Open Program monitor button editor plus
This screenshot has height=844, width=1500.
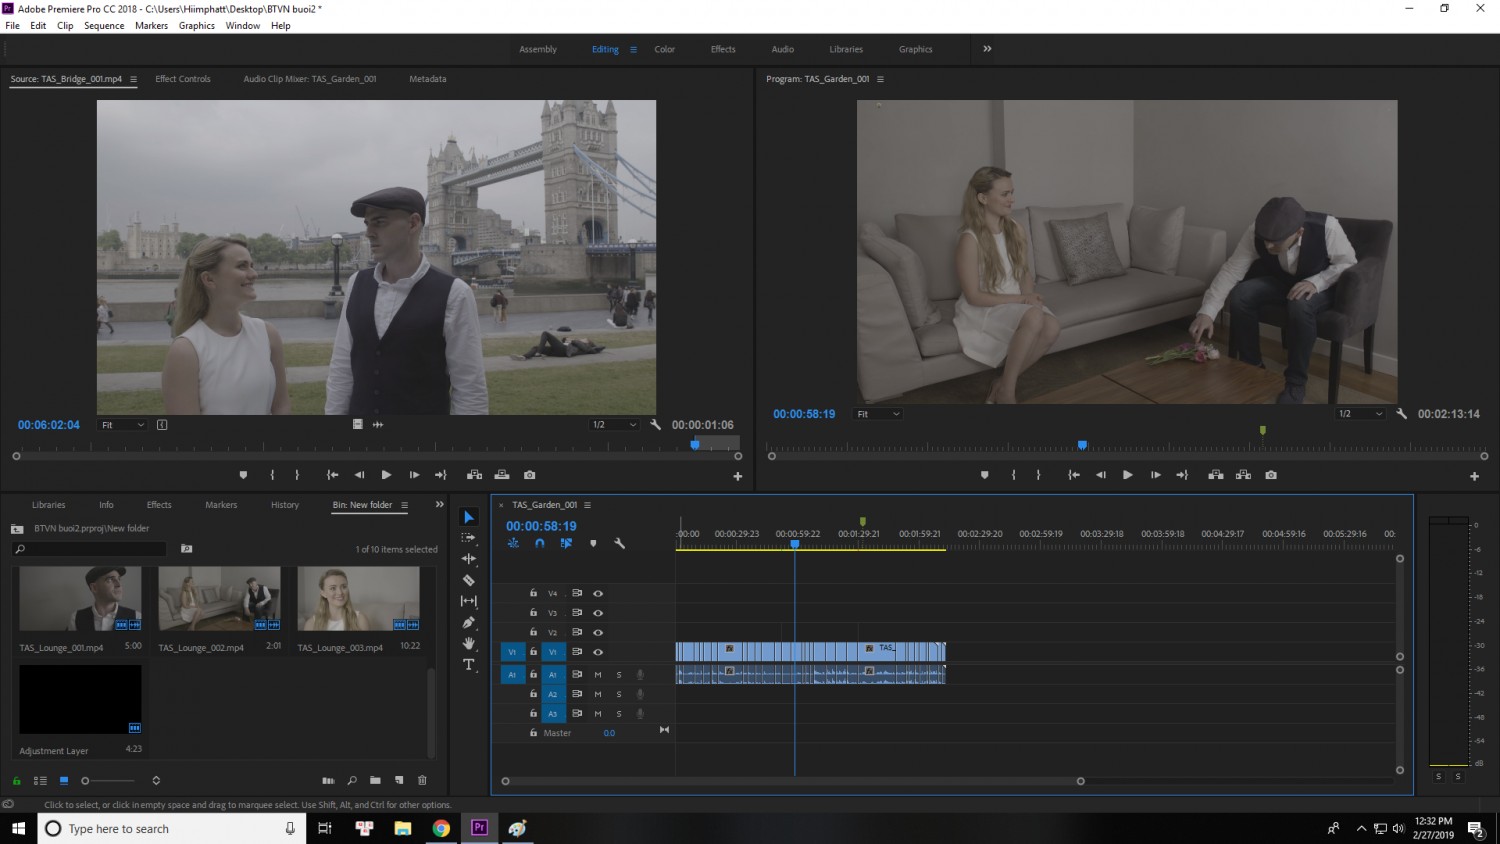point(1474,476)
